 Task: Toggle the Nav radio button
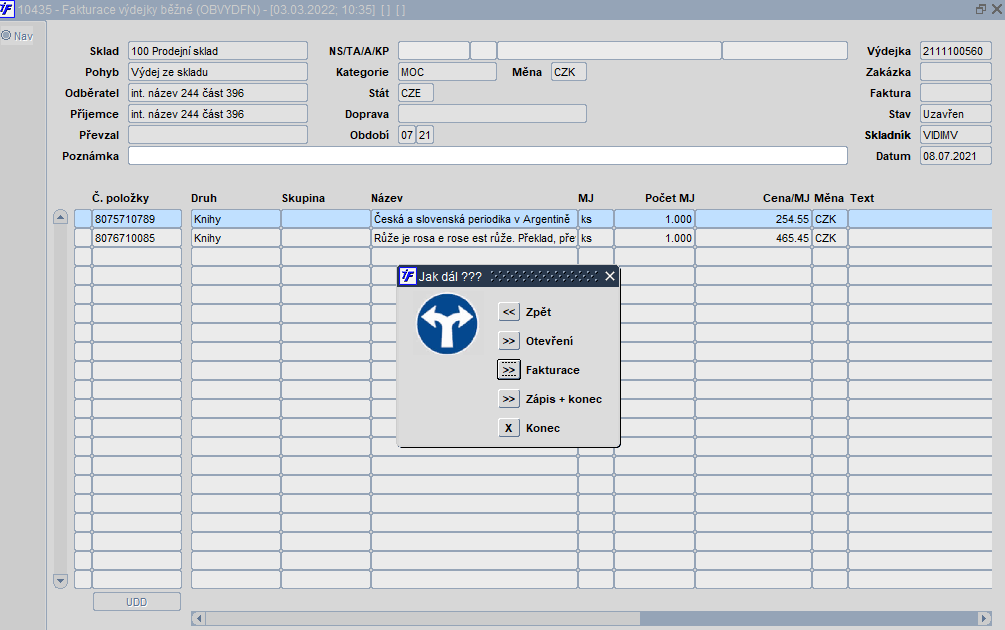coord(6,36)
